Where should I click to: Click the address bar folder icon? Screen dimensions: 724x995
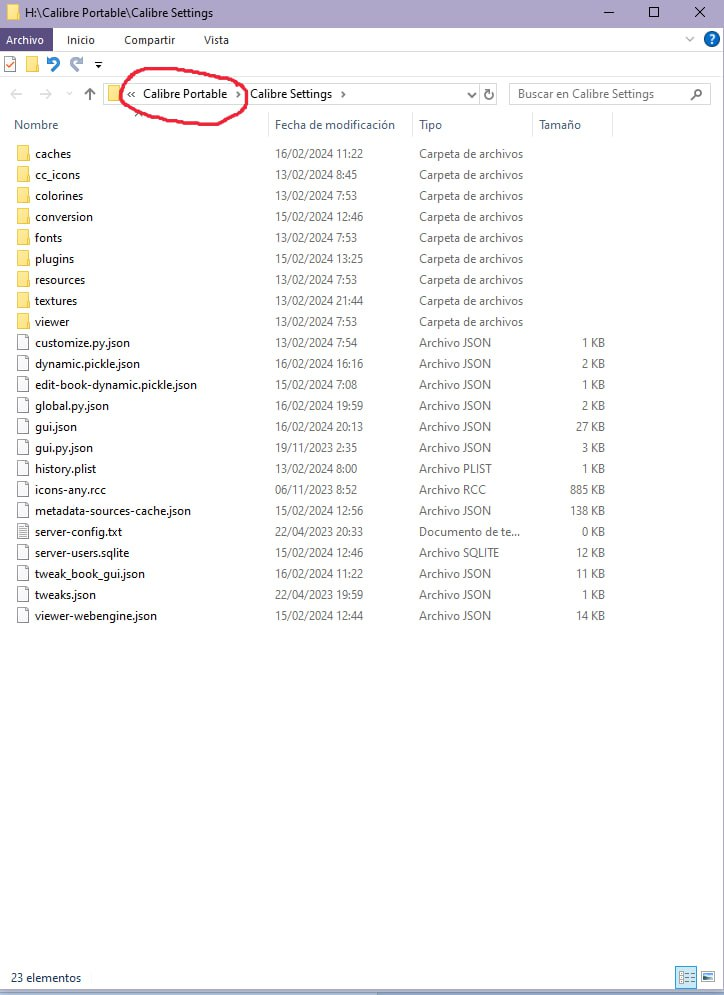[x=114, y=94]
